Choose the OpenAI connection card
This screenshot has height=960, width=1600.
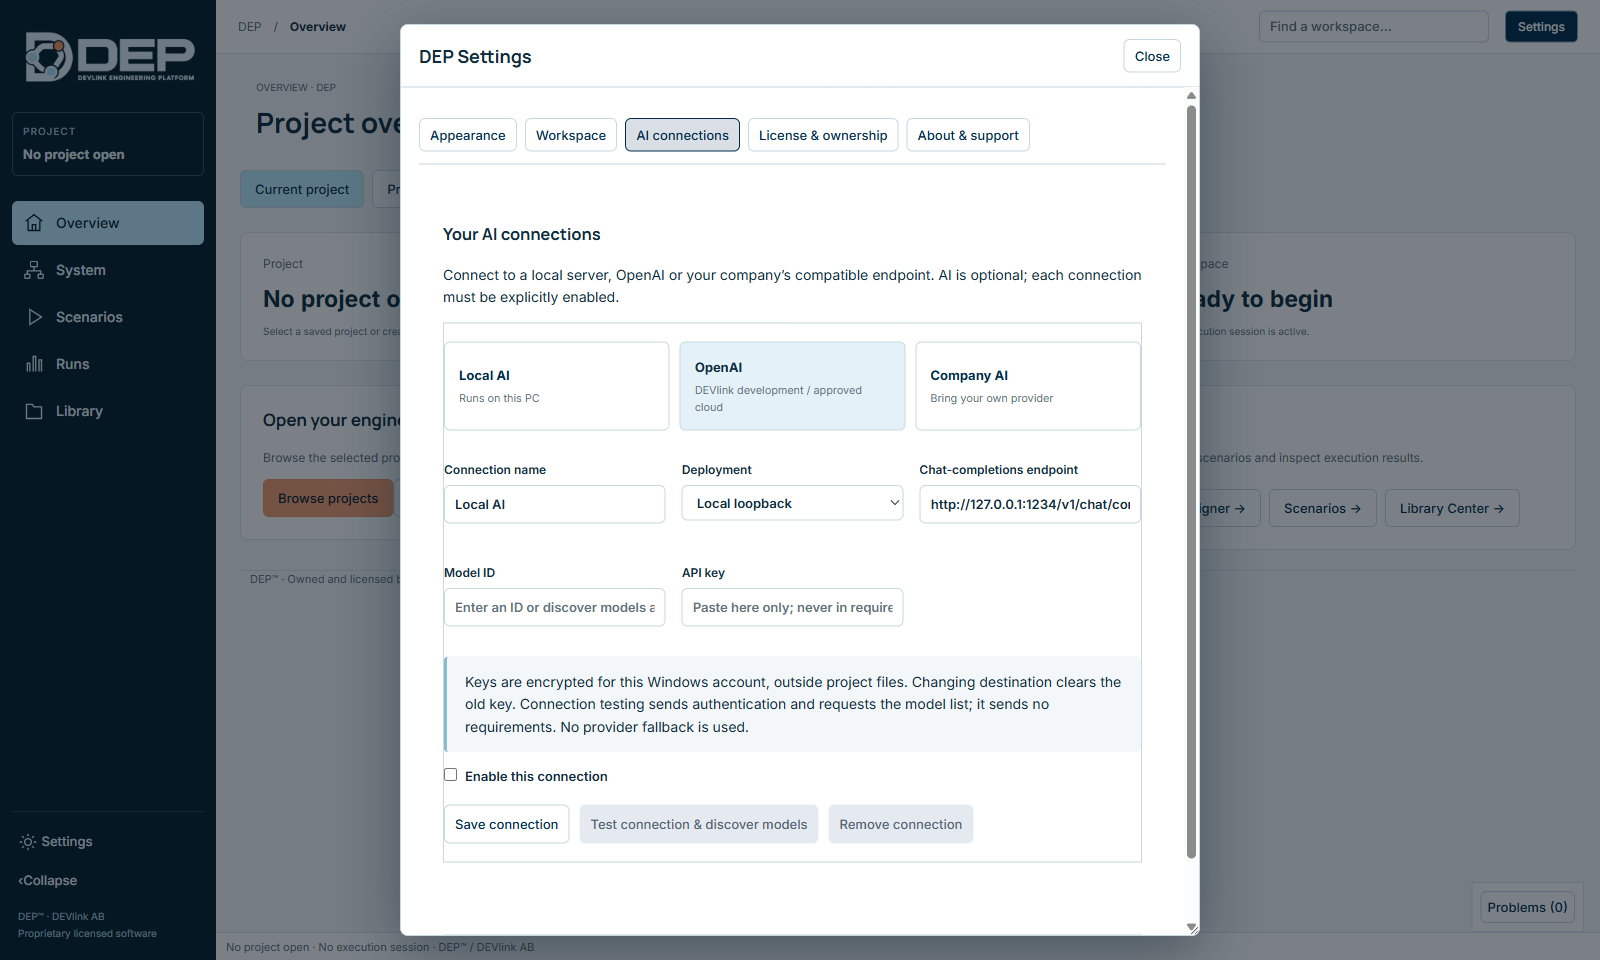pos(792,386)
